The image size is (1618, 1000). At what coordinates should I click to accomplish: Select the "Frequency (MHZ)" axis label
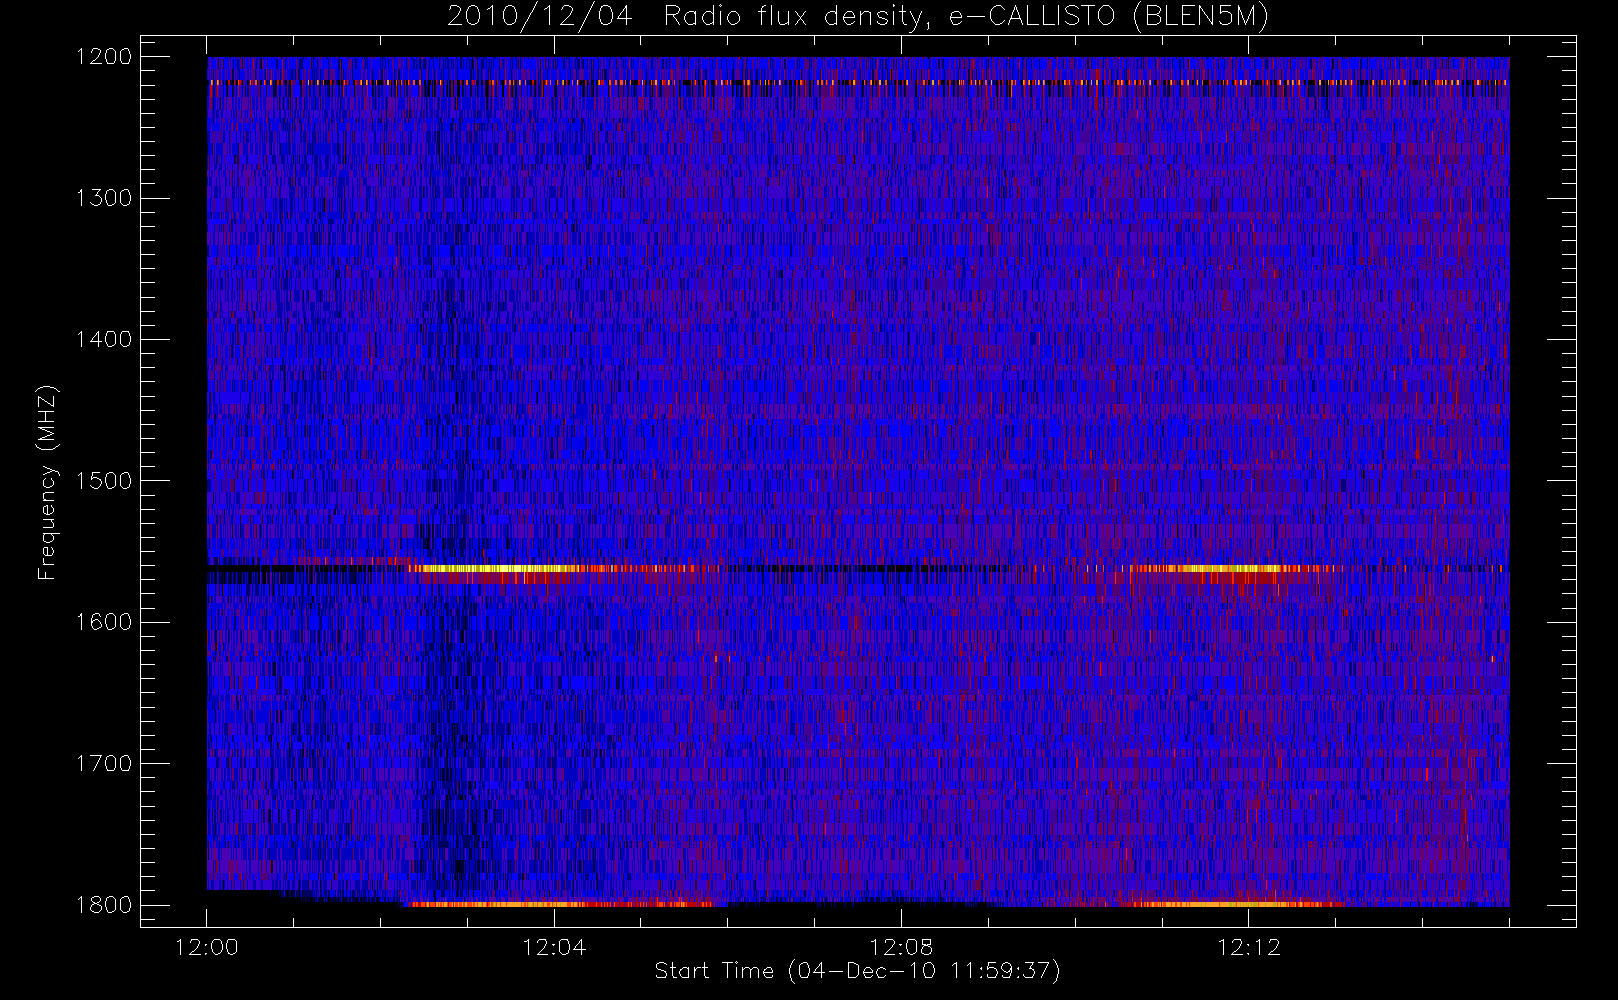coord(47,482)
